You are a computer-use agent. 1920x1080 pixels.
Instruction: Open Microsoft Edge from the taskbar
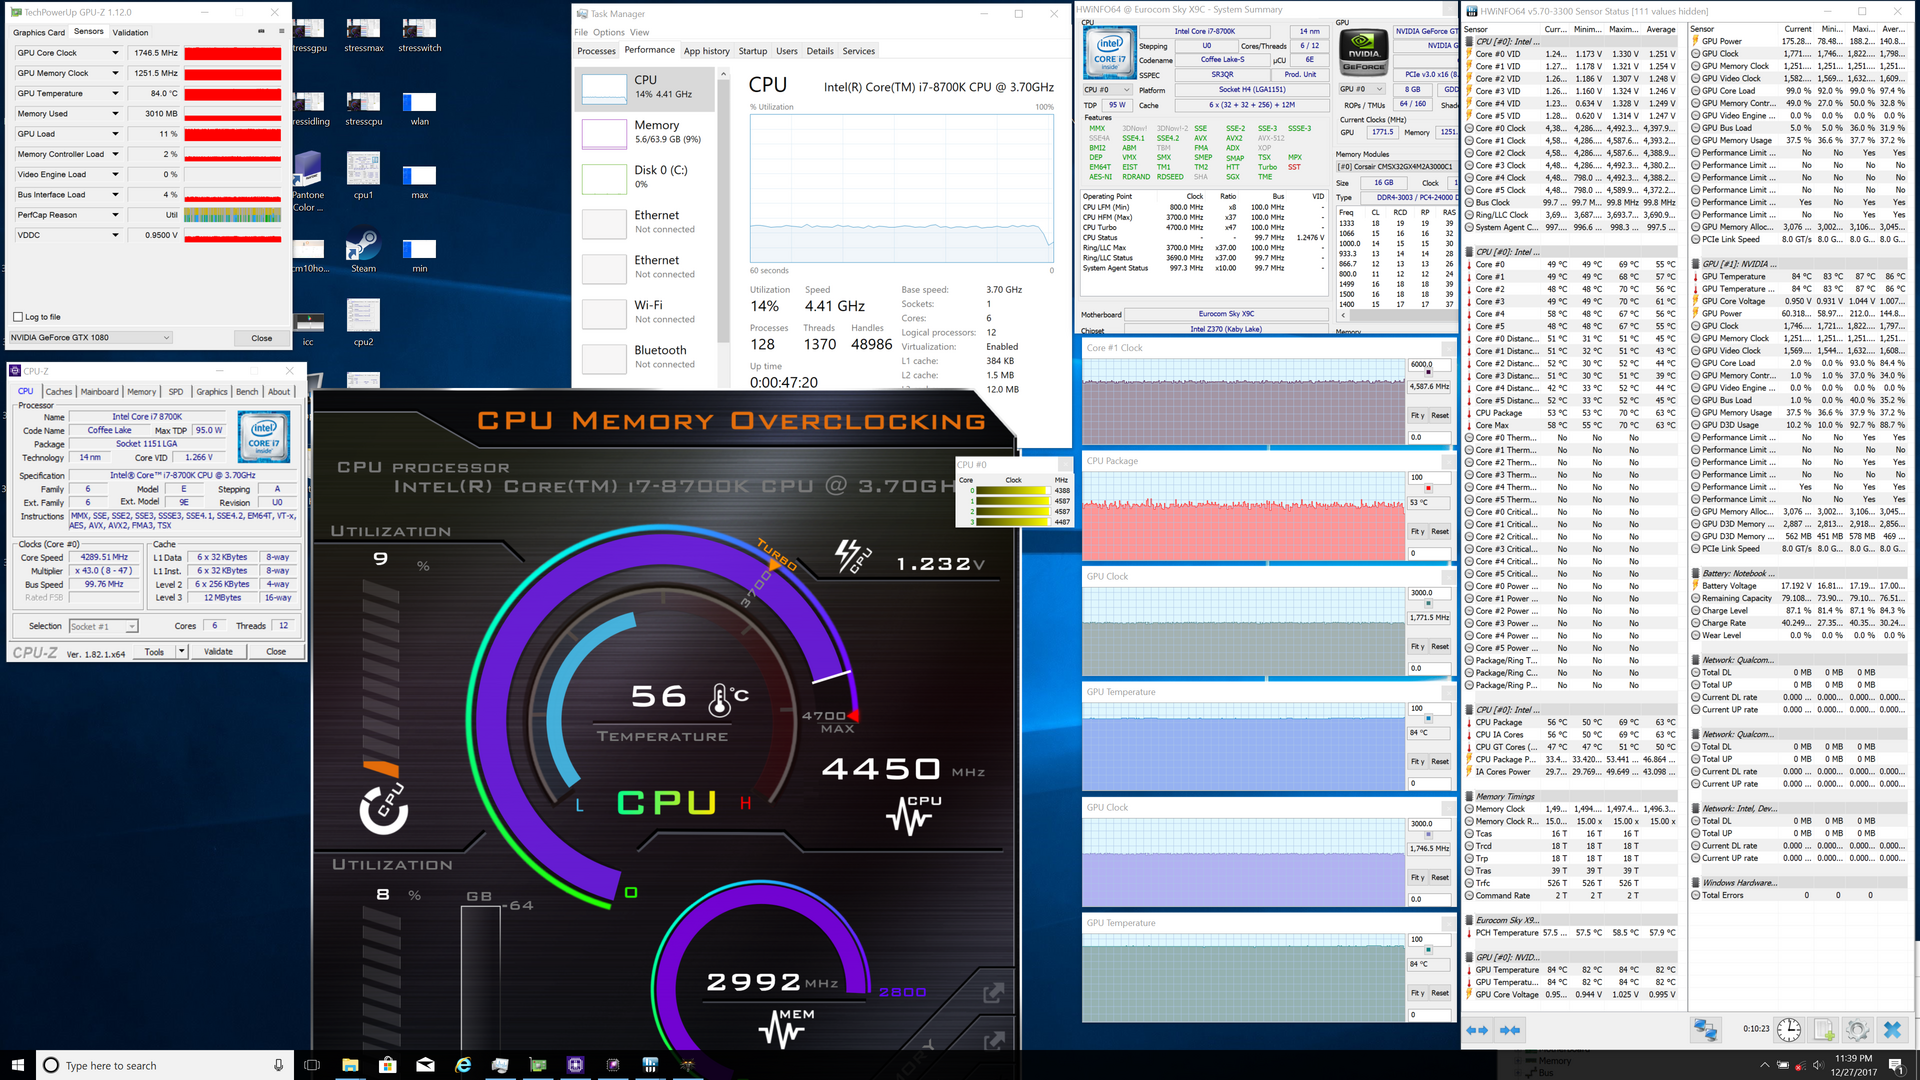click(x=463, y=1065)
